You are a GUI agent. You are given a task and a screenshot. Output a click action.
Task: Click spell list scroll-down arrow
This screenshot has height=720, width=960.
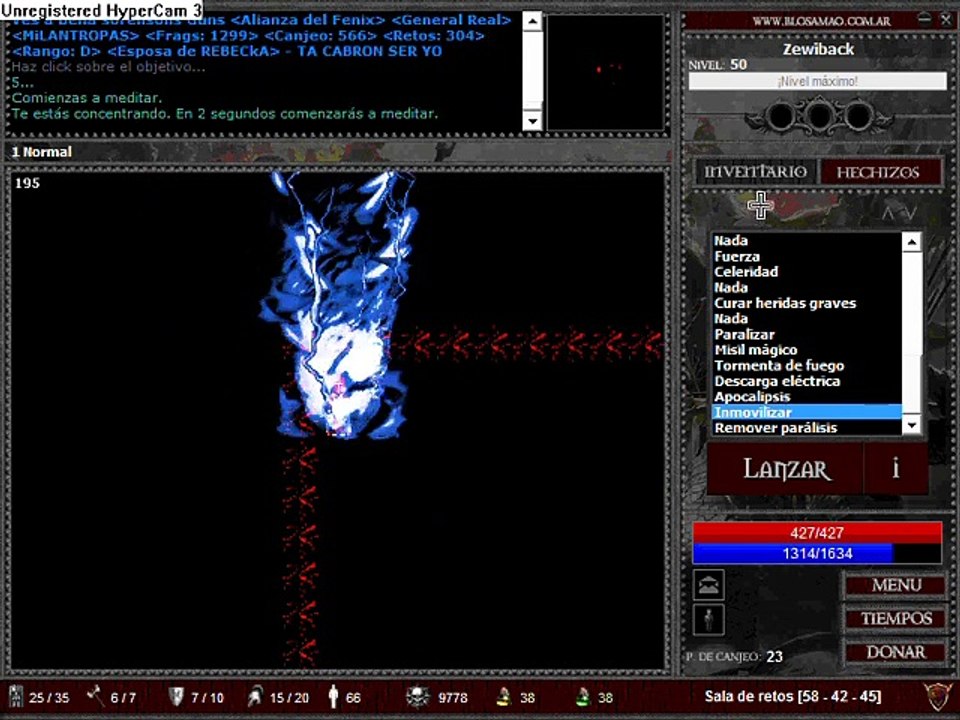point(912,425)
